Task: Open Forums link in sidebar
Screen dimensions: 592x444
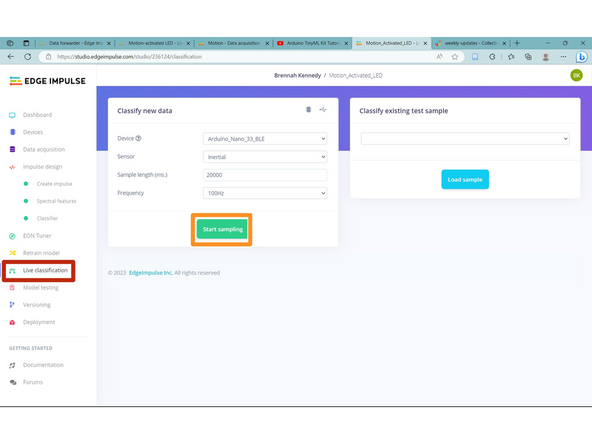Action: (33, 382)
